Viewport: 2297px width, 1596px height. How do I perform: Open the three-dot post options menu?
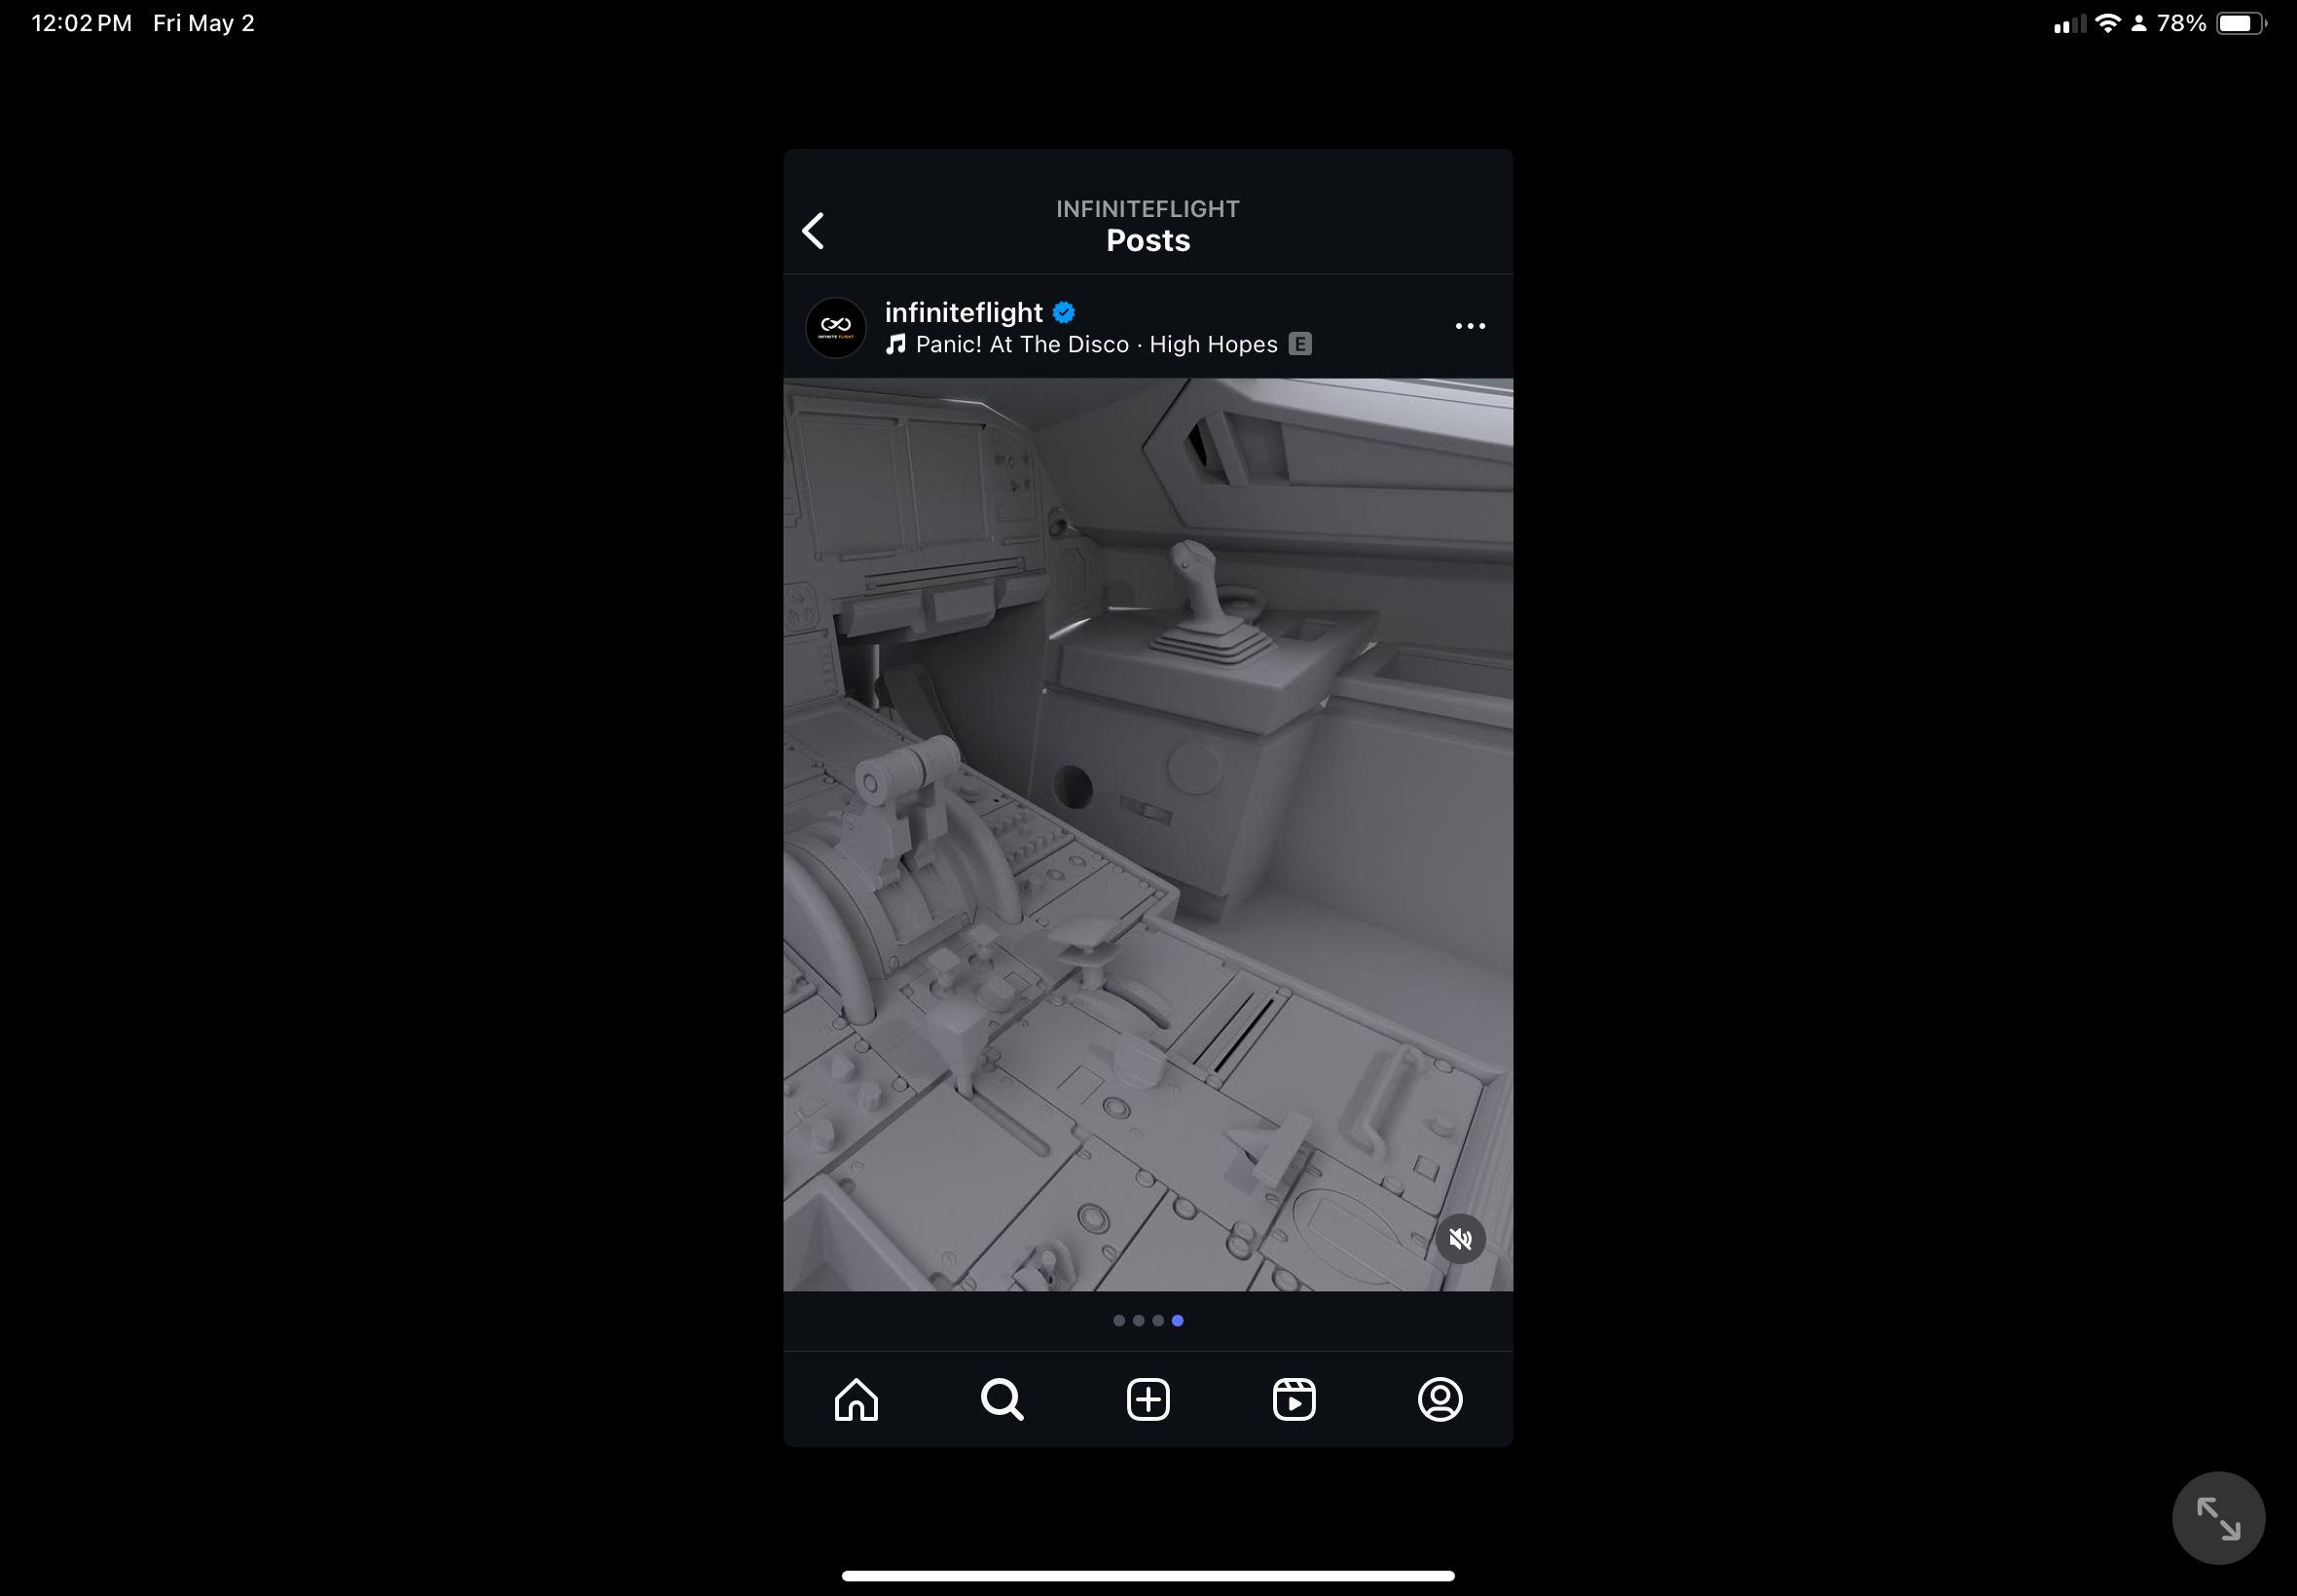coord(1469,327)
